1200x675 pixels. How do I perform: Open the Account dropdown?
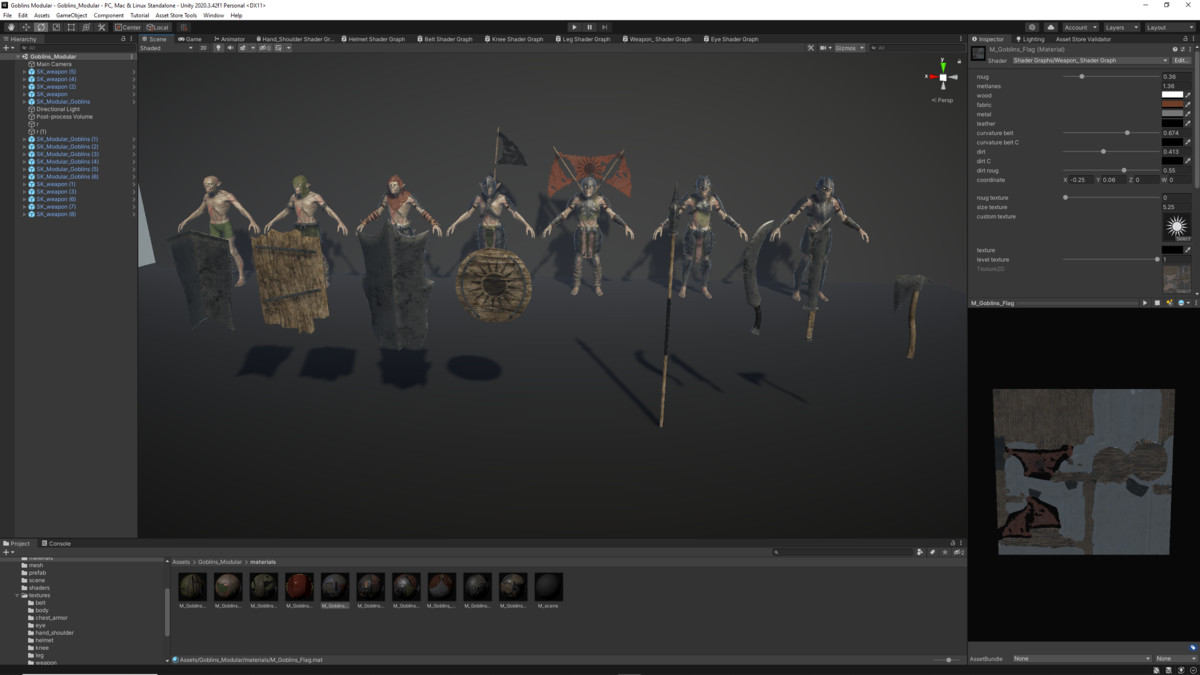[x=1079, y=27]
